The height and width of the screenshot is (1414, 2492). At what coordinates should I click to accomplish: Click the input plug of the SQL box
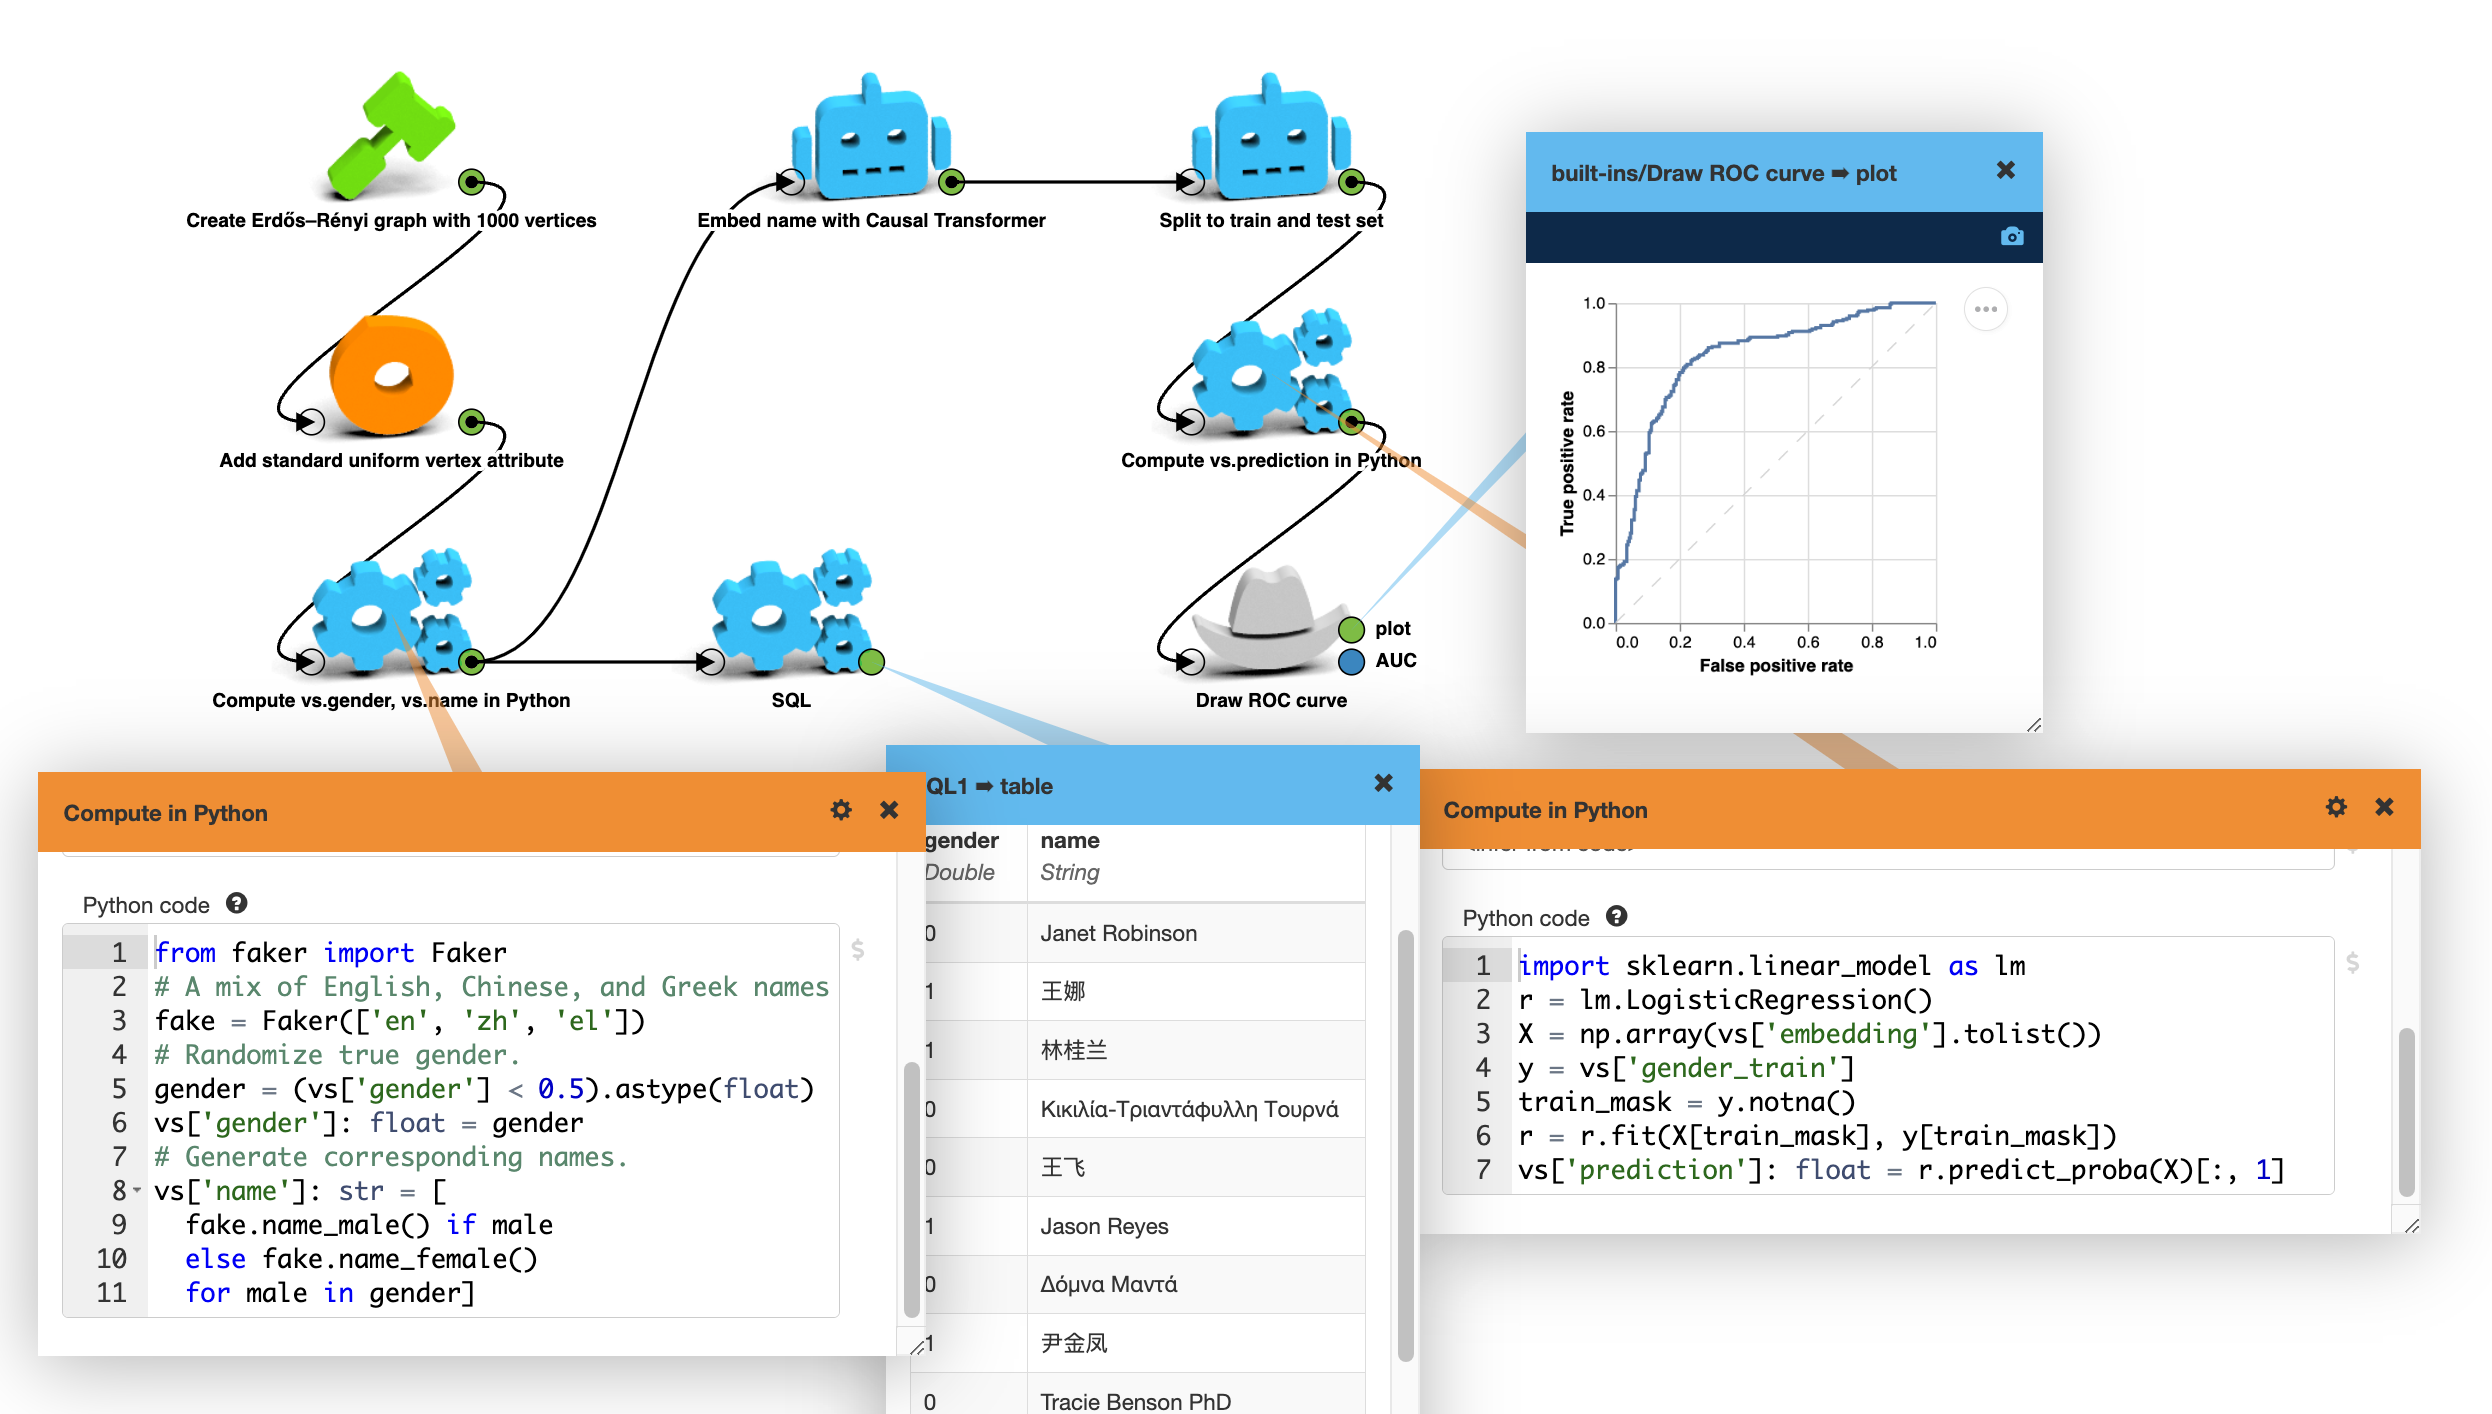(x=711, y=661)
